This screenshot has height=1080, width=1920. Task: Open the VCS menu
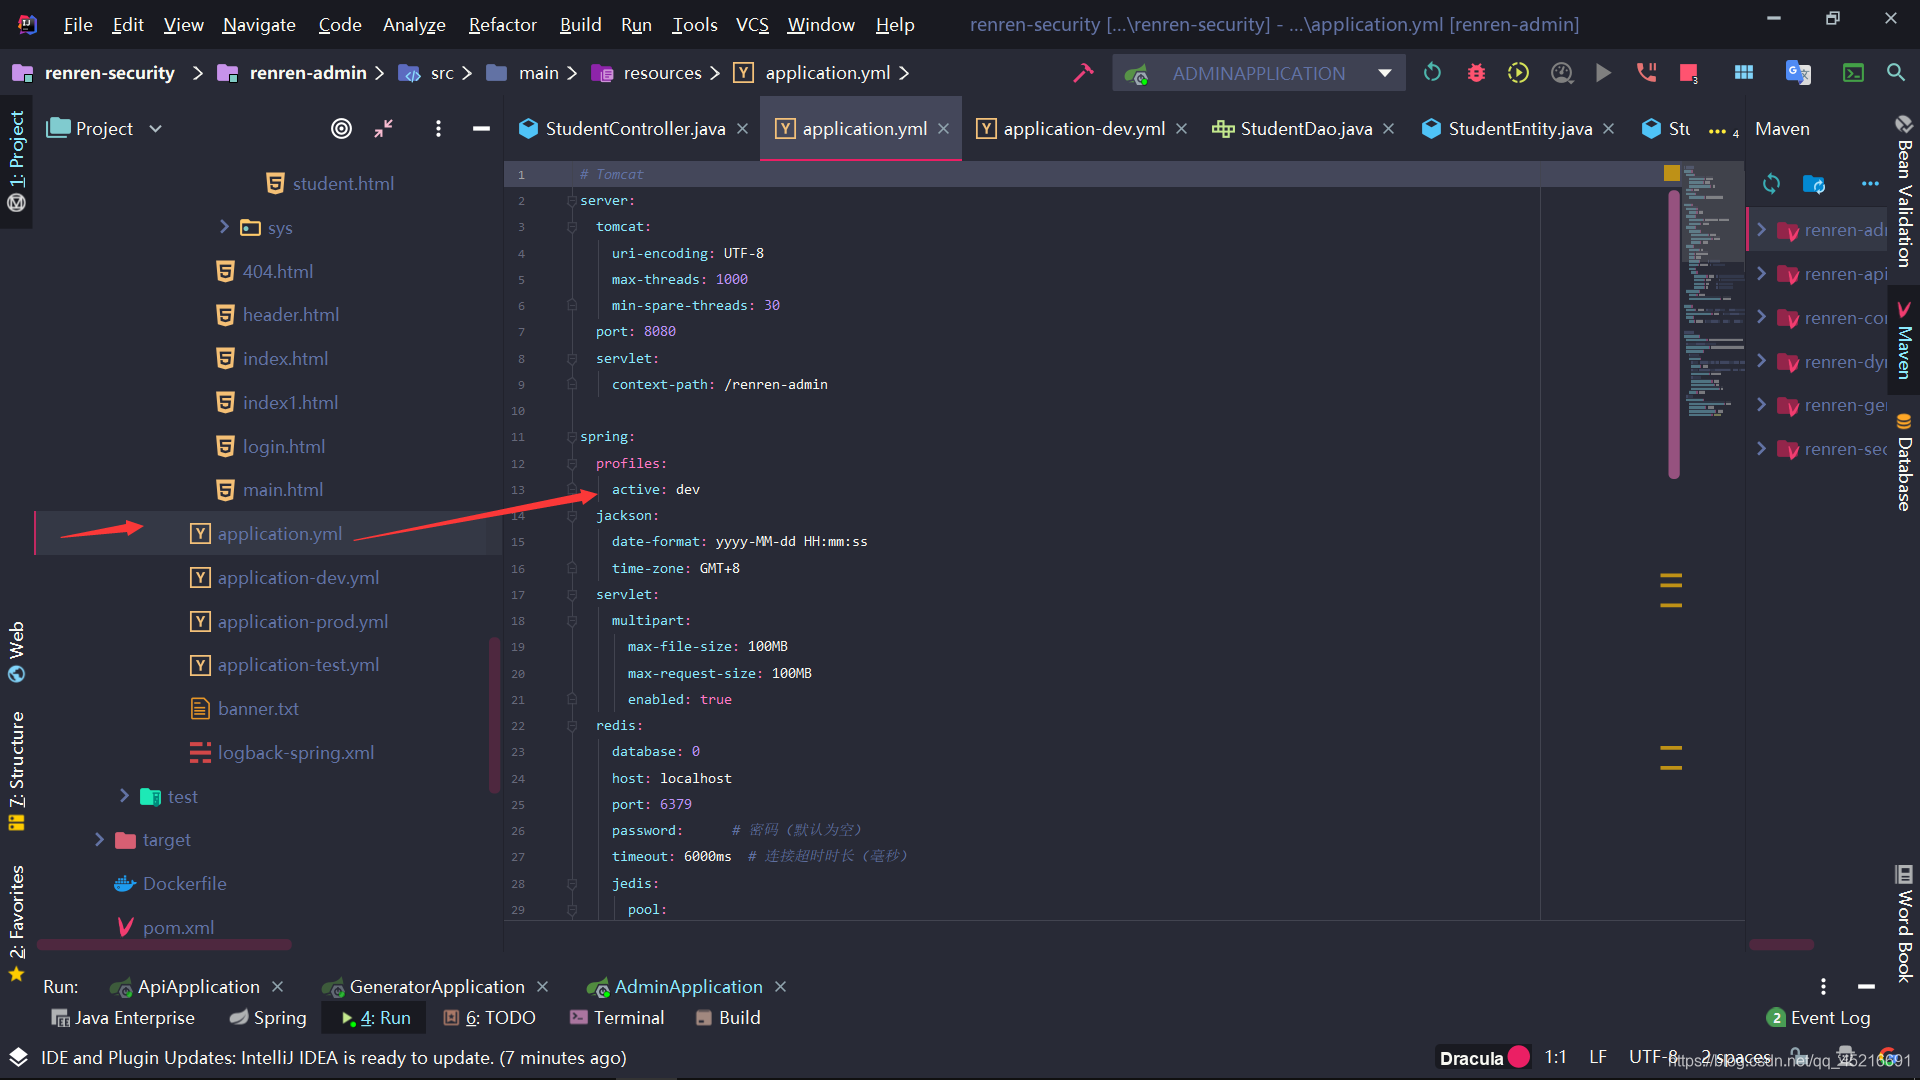point(752,24)
